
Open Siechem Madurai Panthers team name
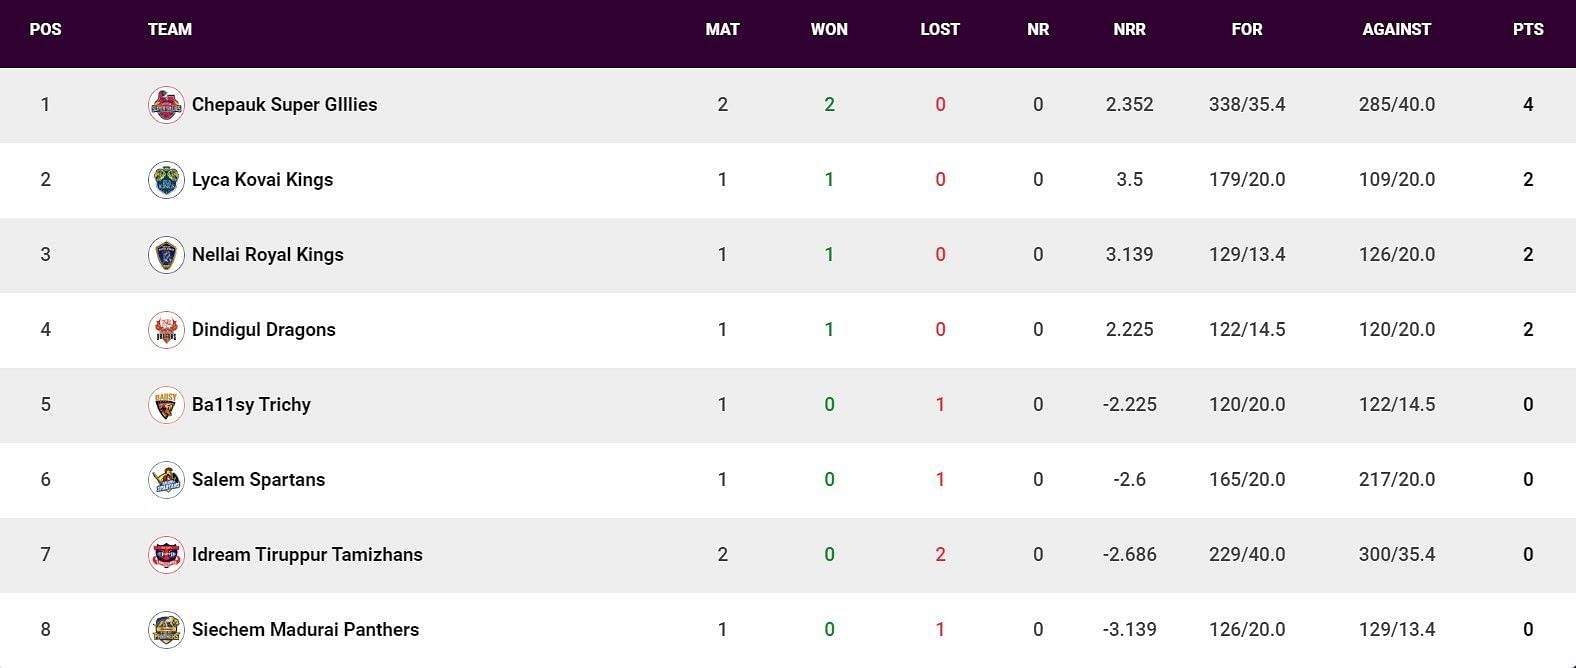click(x=305, y=629)
